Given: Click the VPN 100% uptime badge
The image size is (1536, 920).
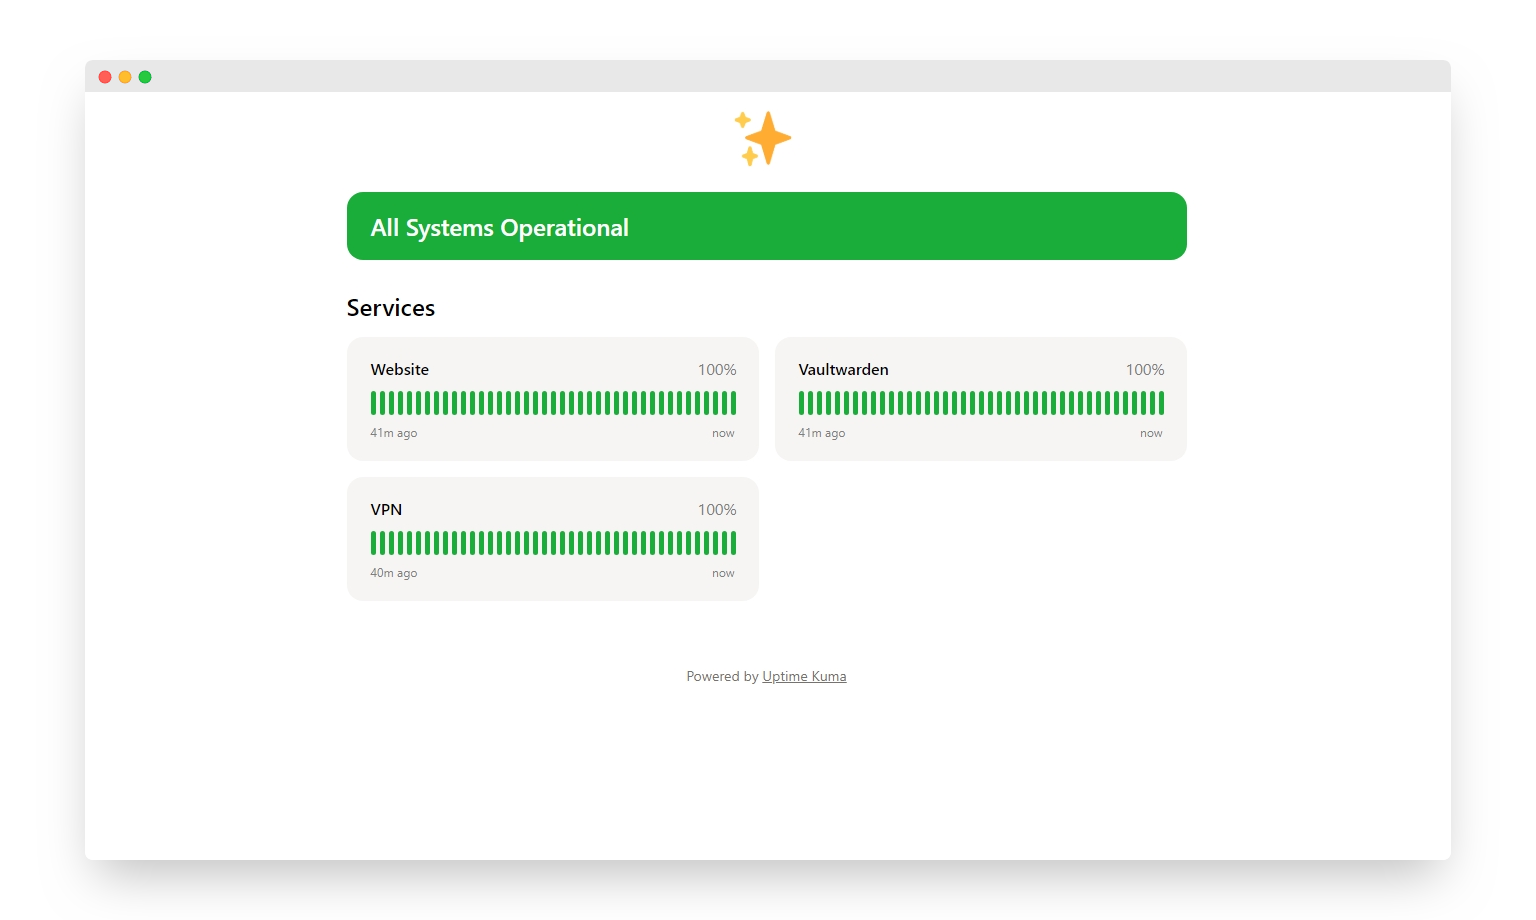Looking at the screenshot, I should pyautogui.click(x=716, y=510).
